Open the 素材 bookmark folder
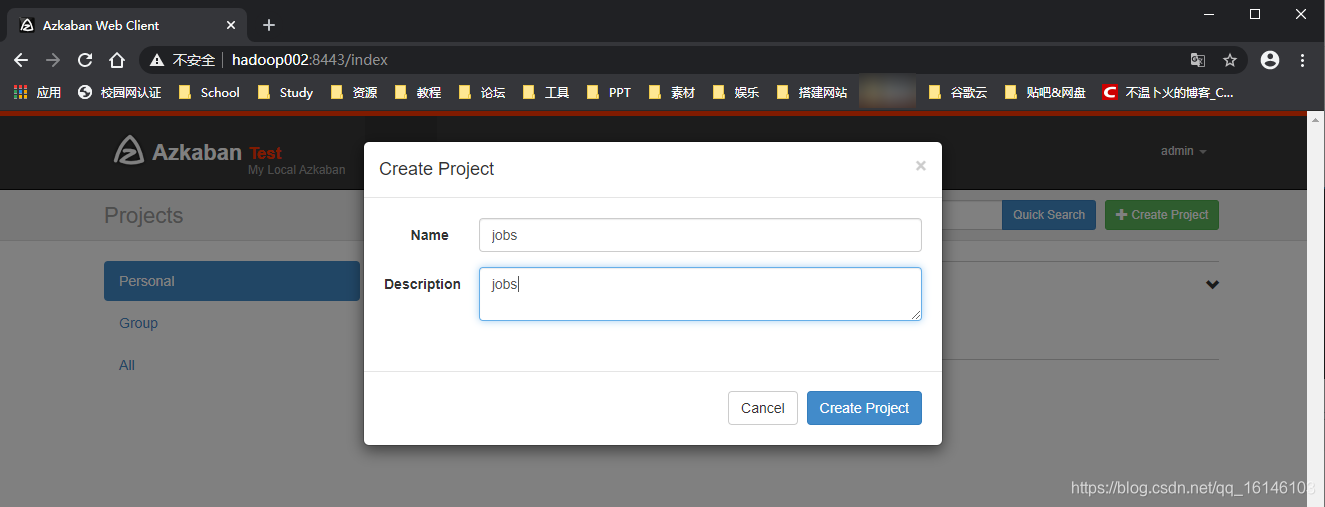Screen dimensions: 1325x507 pyautogui.click(x=672, y=92)
